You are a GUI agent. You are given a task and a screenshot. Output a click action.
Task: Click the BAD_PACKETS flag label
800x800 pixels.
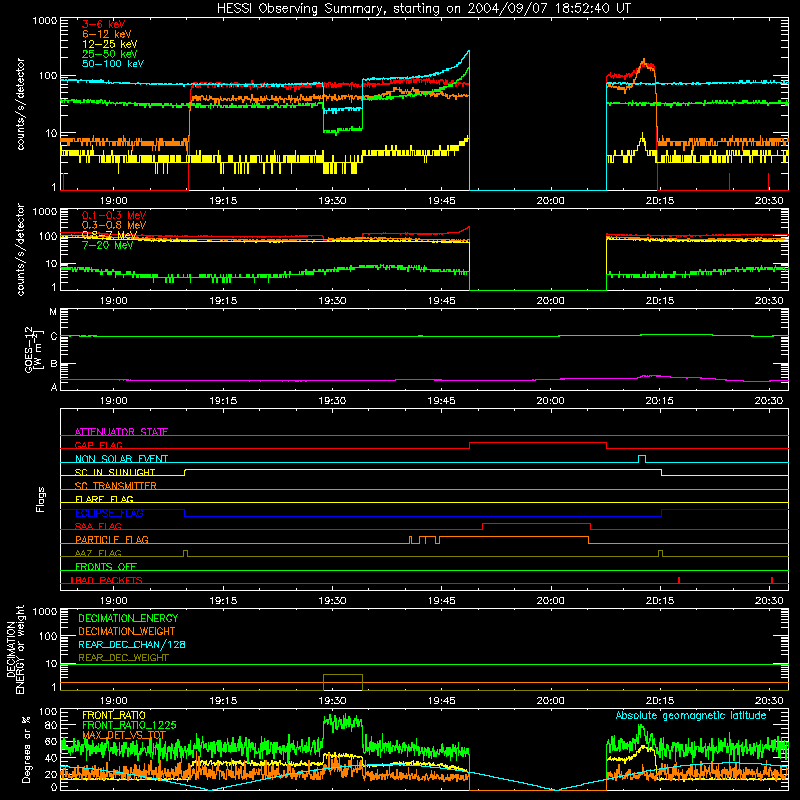click(x=107, y=580)
